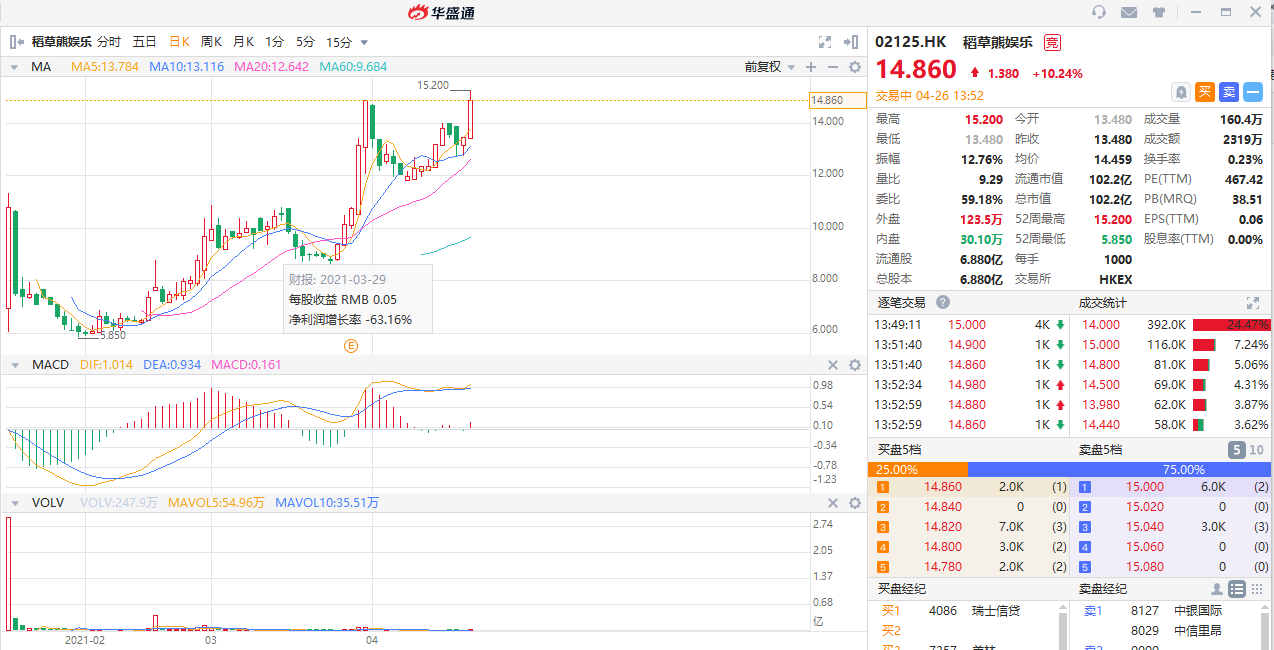The height and width of the screenshot is (650, 1274).
Task: Click the 13:52:34 trade row
Action: pos(969,385)
